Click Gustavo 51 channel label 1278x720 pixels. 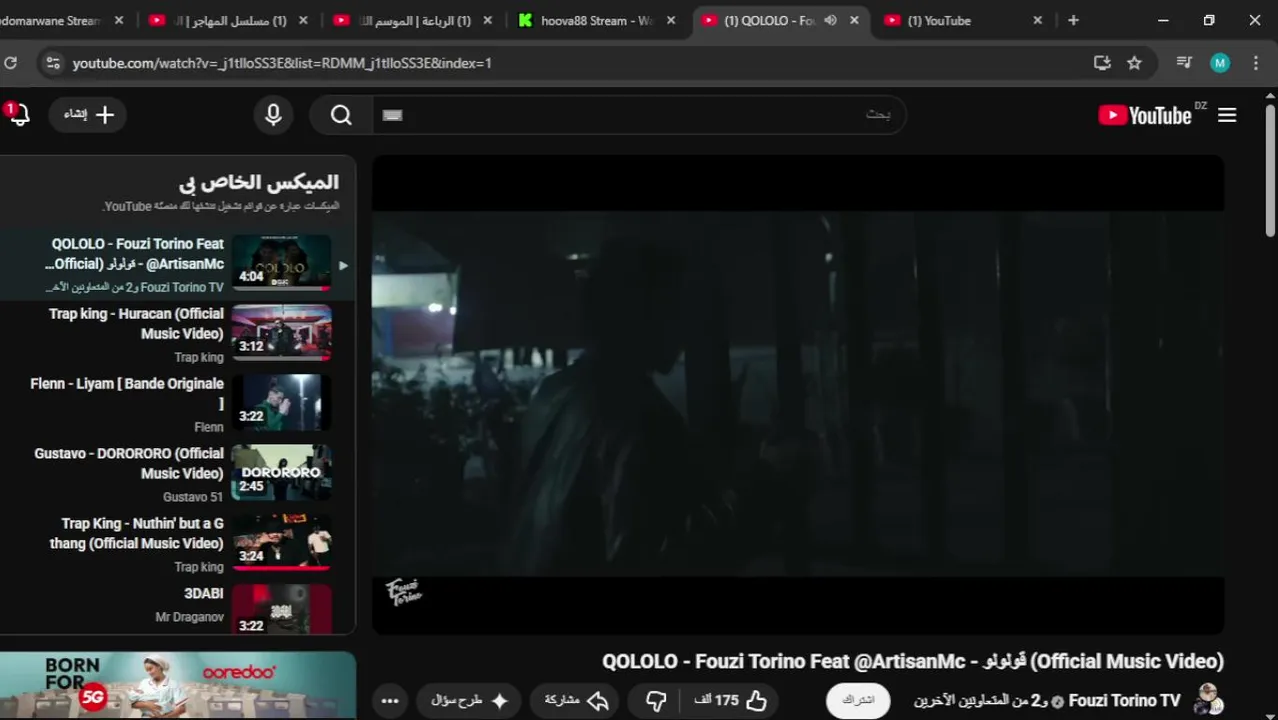pos(194,497)
